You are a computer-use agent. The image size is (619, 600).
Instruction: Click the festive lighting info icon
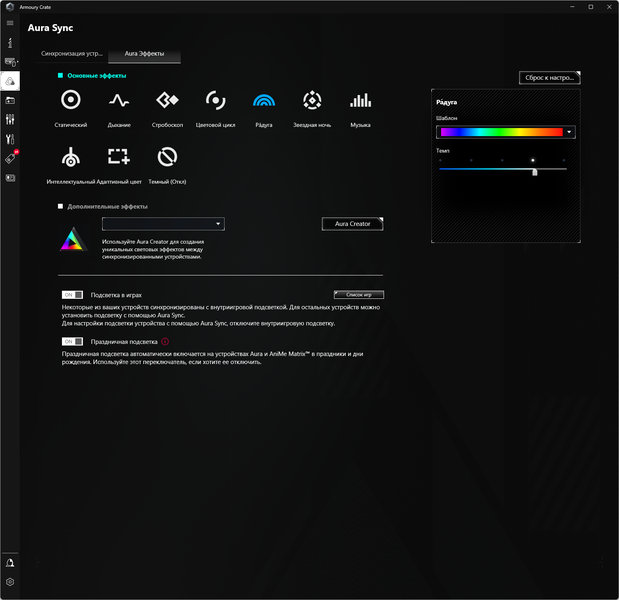pyautogui.click(x=165, y=341)
